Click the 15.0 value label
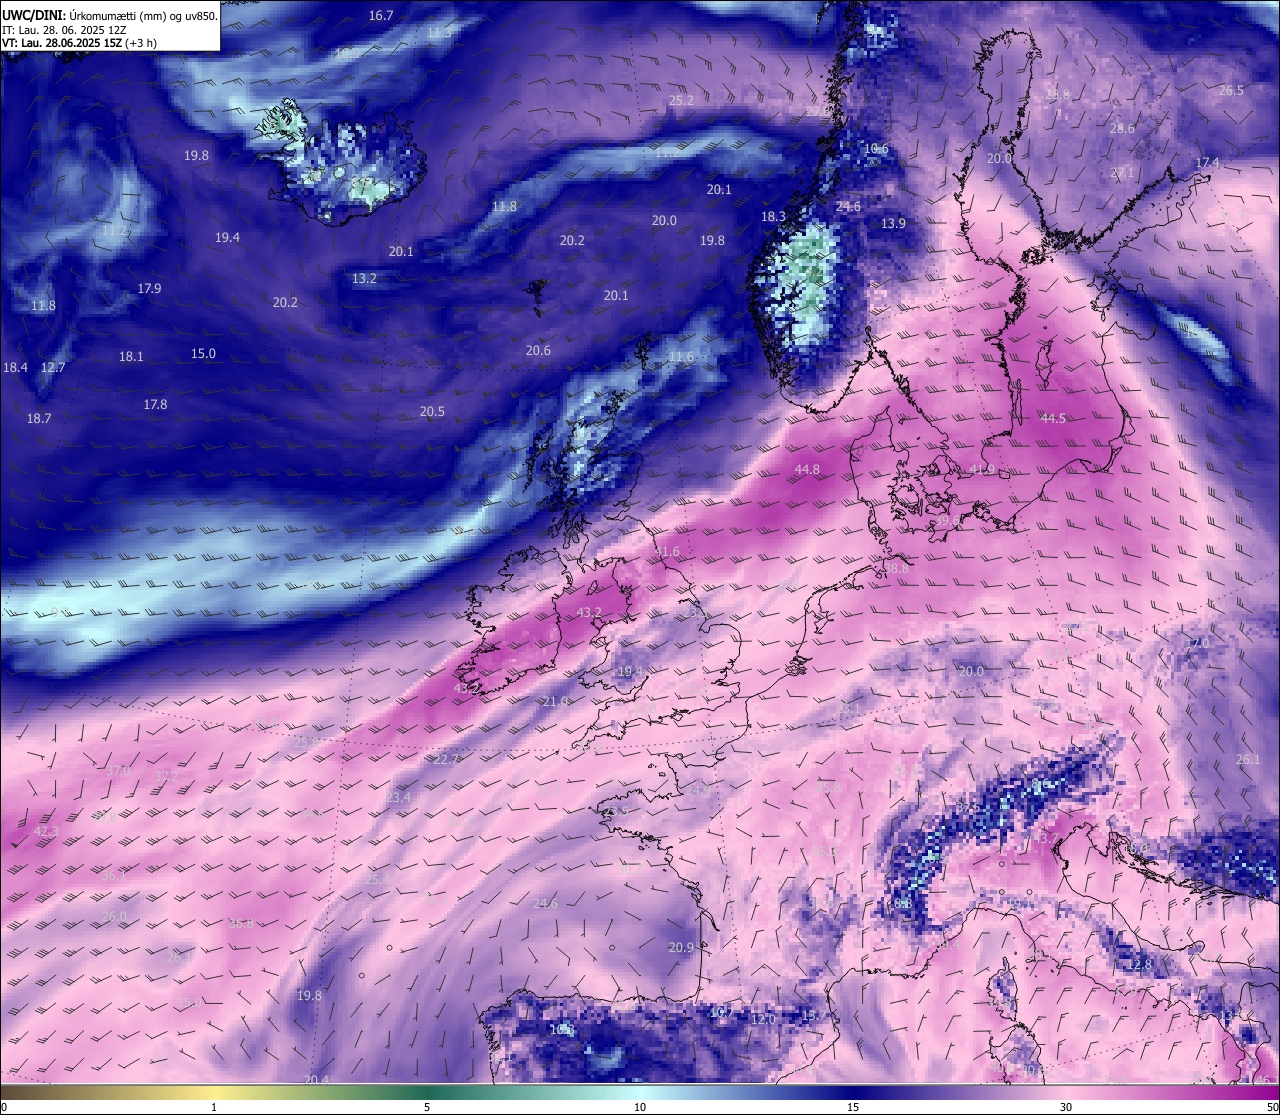 [x=203, y=353]
